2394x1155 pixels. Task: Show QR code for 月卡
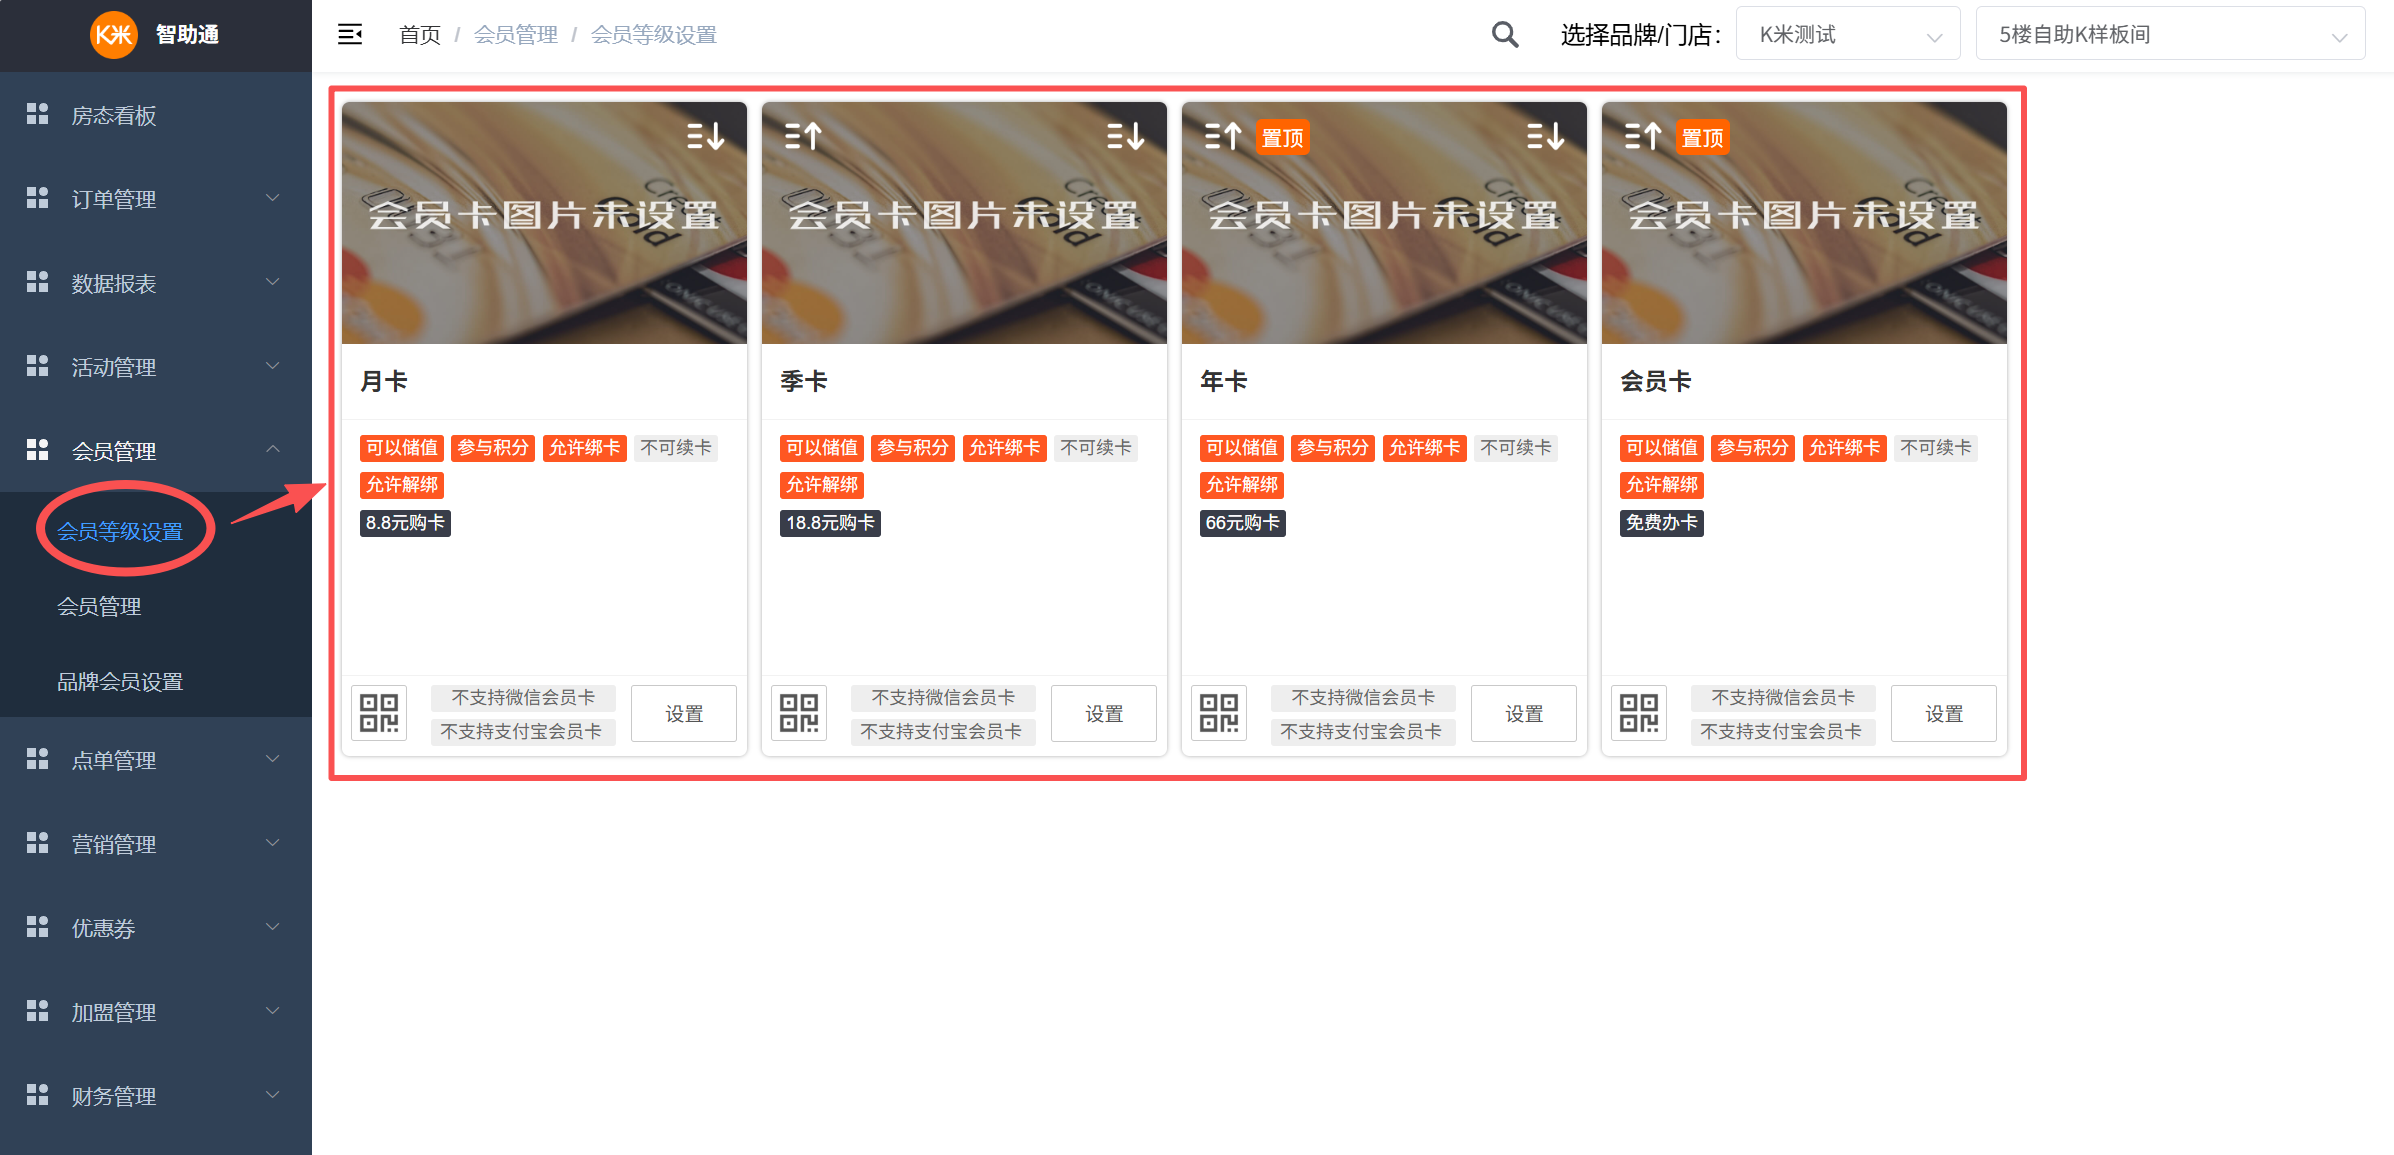[x=379, y=713]
